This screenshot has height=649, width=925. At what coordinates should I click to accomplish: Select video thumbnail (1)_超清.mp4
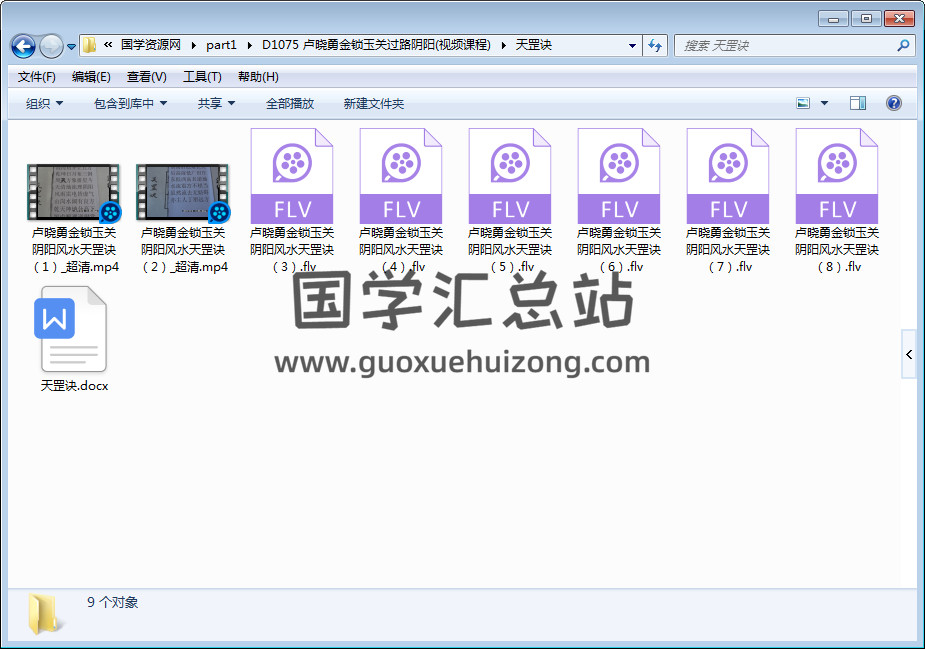point(74,194)
